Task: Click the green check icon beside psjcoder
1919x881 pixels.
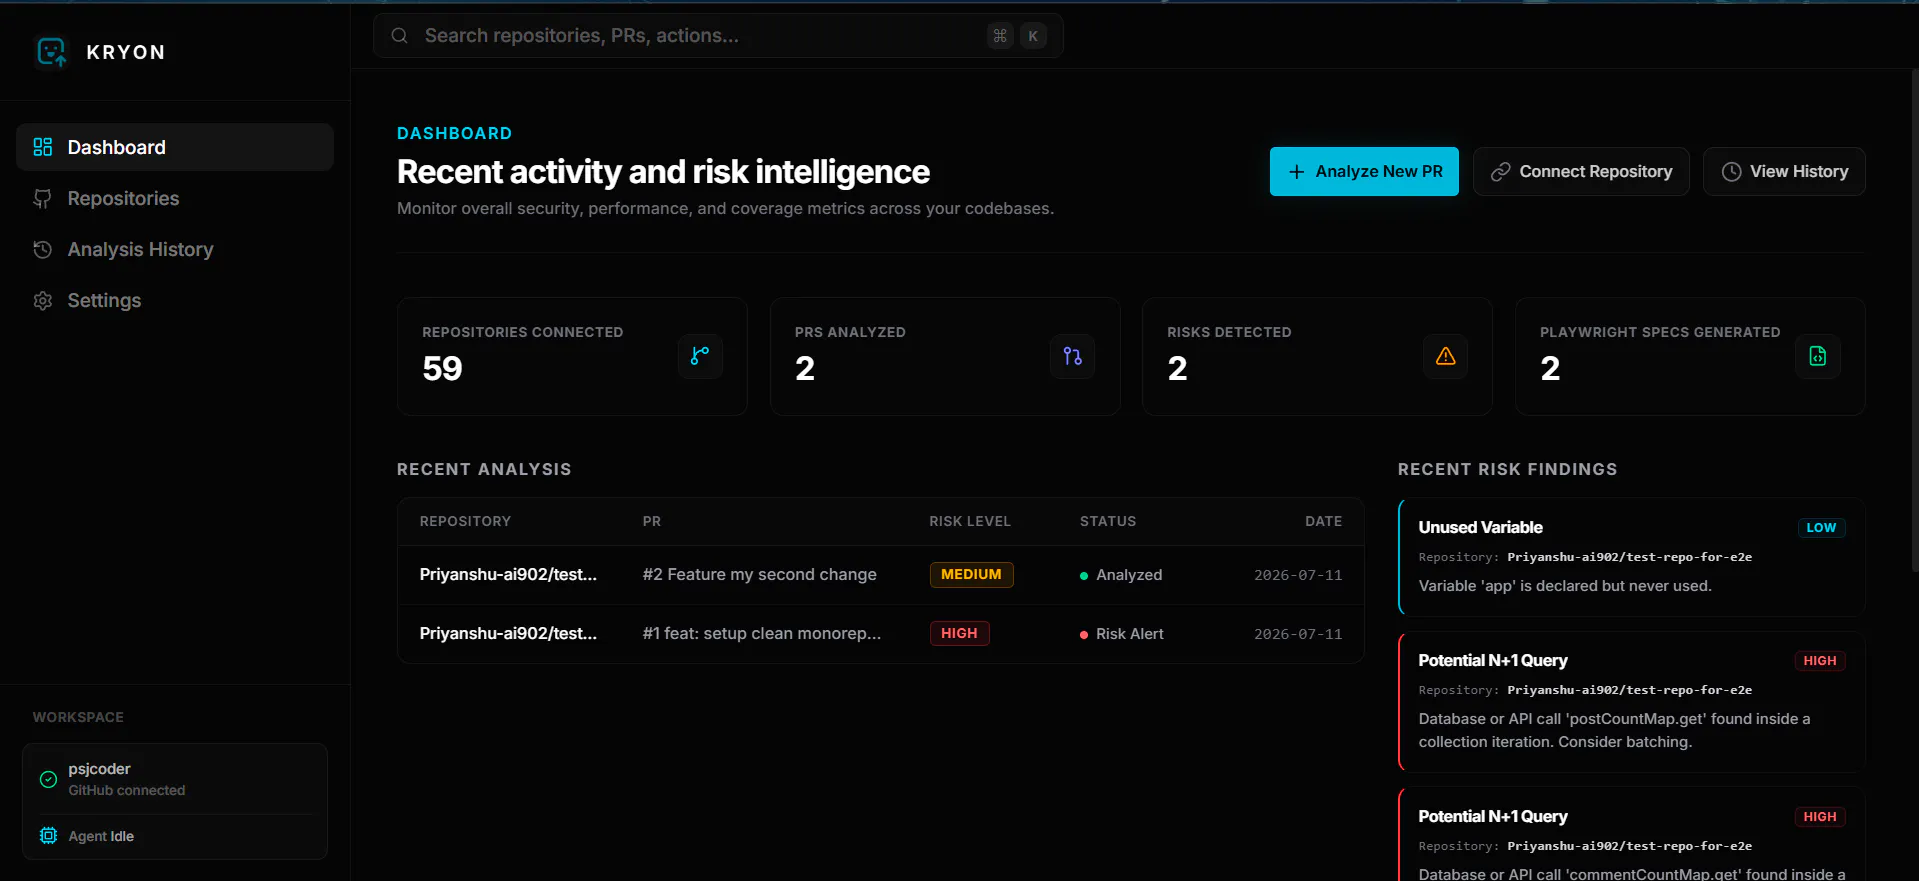Action: coord(48,779)
